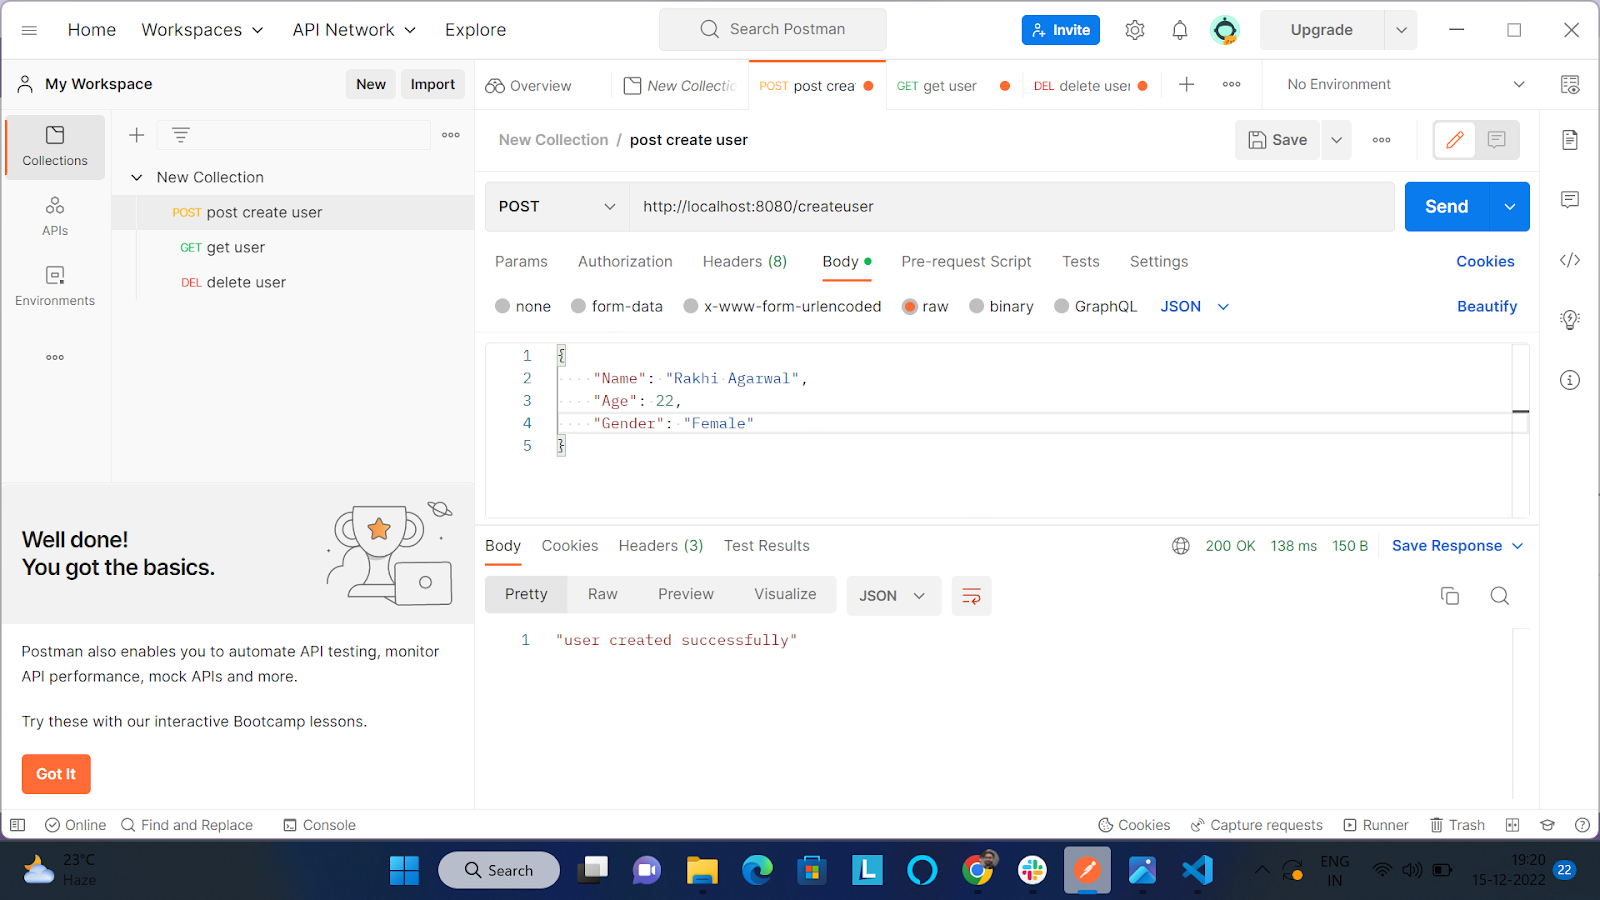Viewport: 1600px width, 900px height.
Task: Open the user avatar menu
Action: (1225, 30)
